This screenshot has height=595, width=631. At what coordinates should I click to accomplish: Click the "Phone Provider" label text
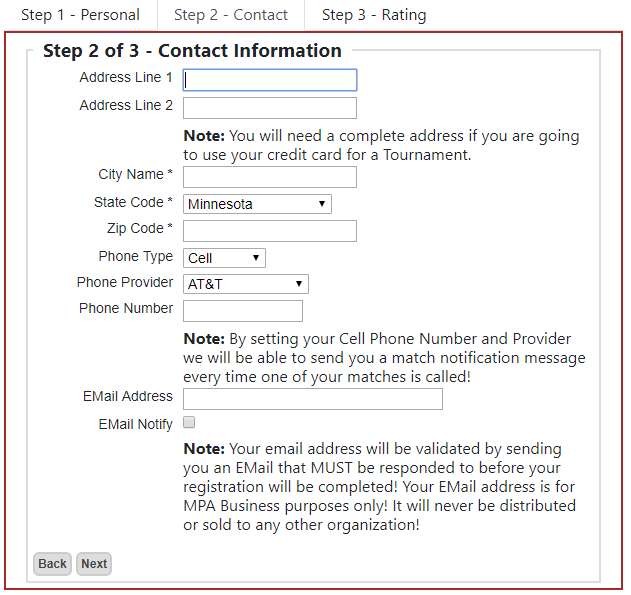click(125, 283)
